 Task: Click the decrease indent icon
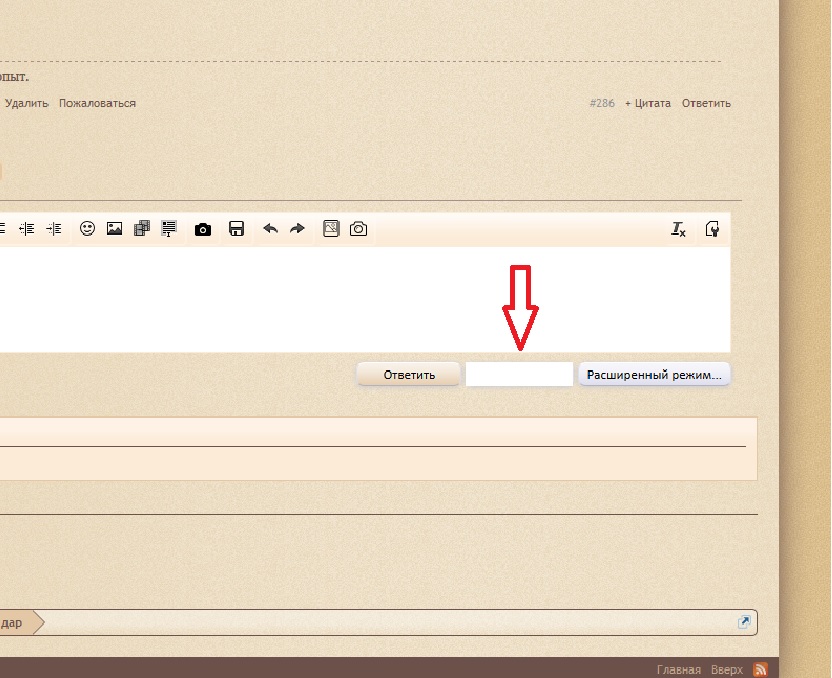[x=27, y=229]
